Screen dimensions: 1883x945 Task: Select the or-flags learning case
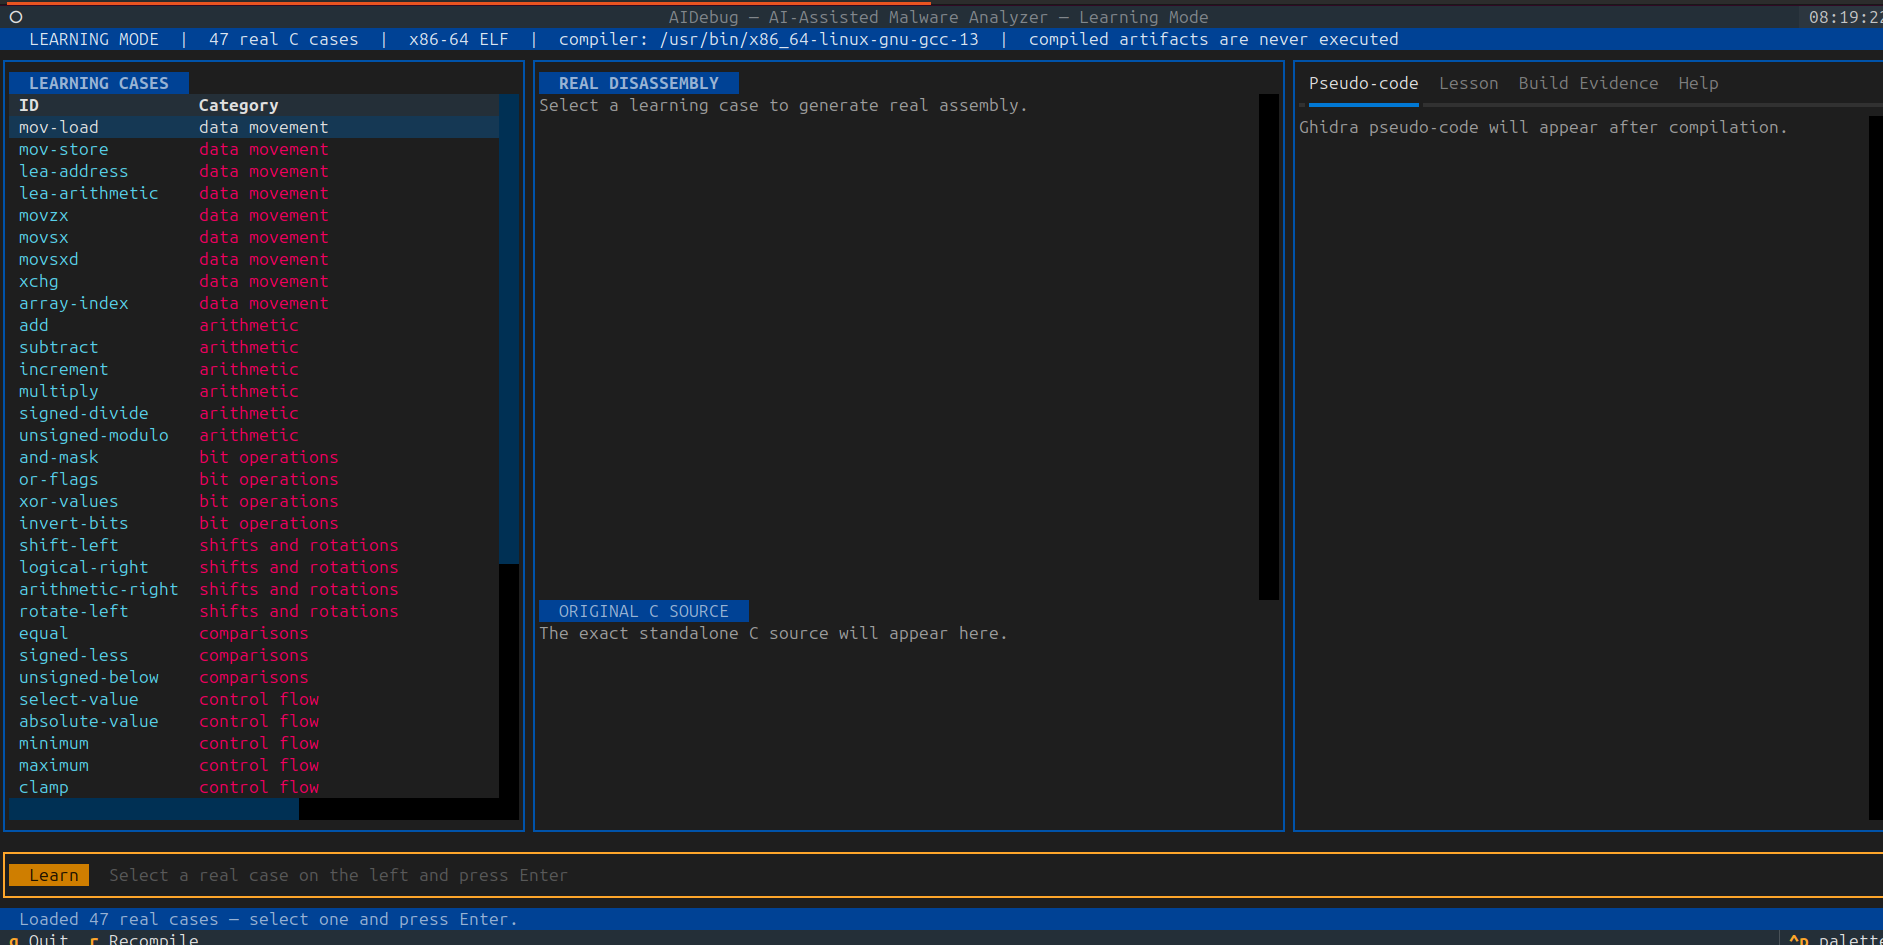(254, 479)
